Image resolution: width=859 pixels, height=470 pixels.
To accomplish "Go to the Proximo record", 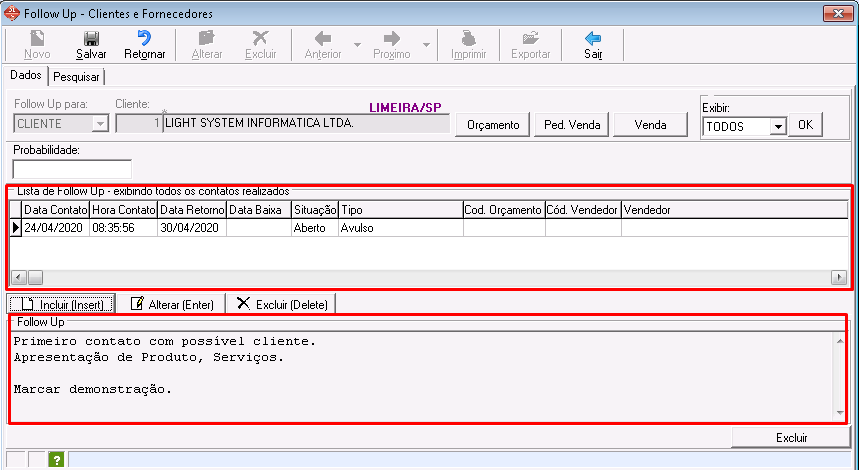I will click(x=392, y=44).
